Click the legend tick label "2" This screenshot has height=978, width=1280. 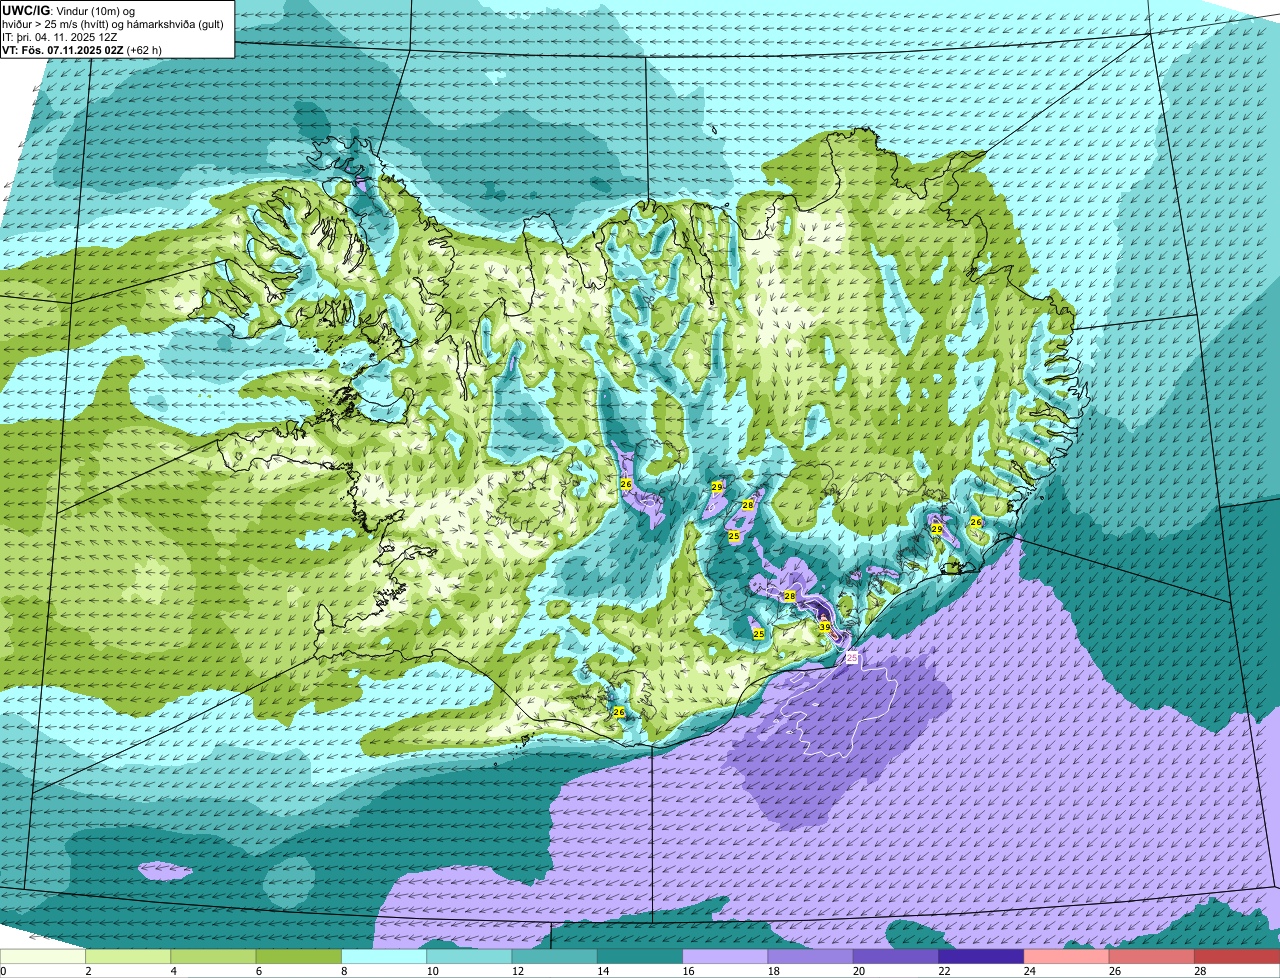pos(88,971)
